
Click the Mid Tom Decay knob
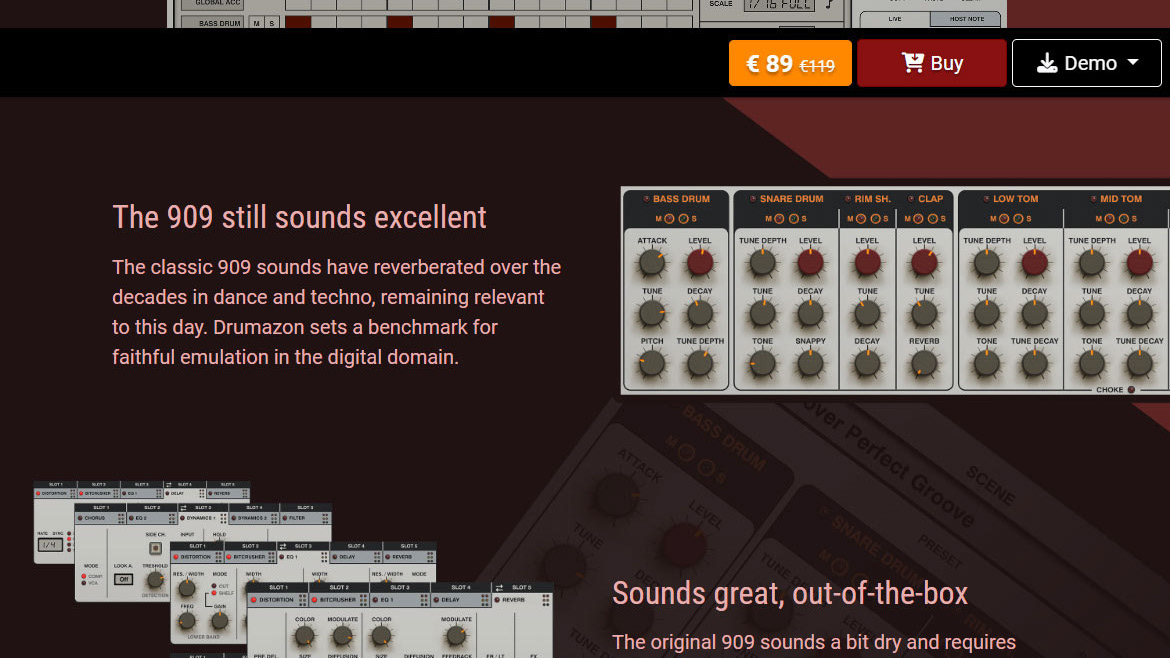[1139, 314]
